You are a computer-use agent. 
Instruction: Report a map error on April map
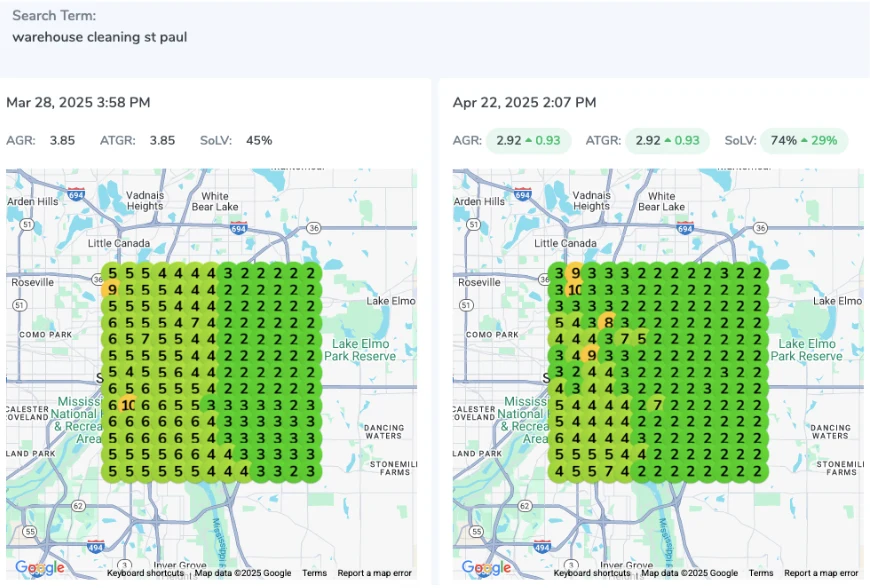(821, 573)
